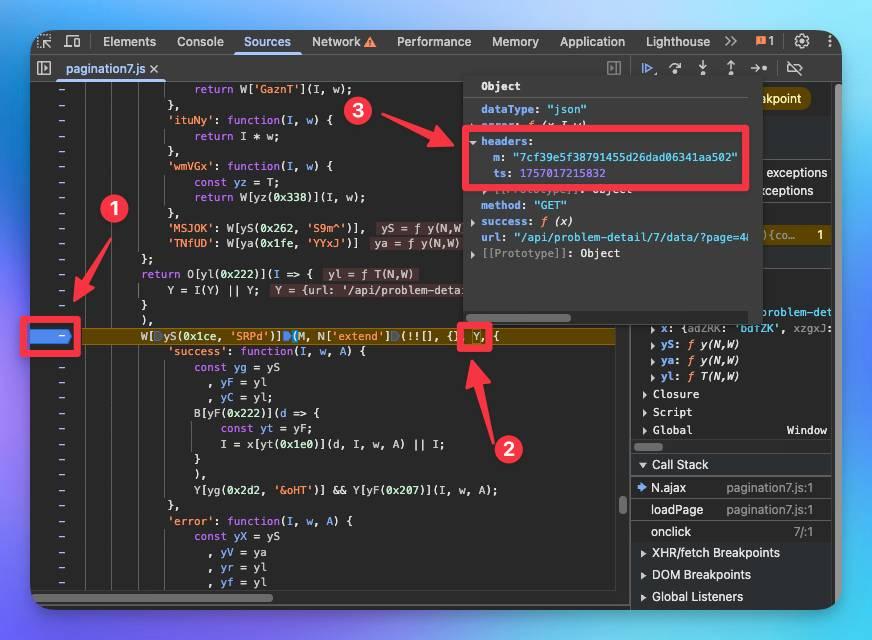This screenshot has height=640, width=872.
Task: Toggle breakpoint on 'const yt = yF;' line
Action: coord(62,429)
